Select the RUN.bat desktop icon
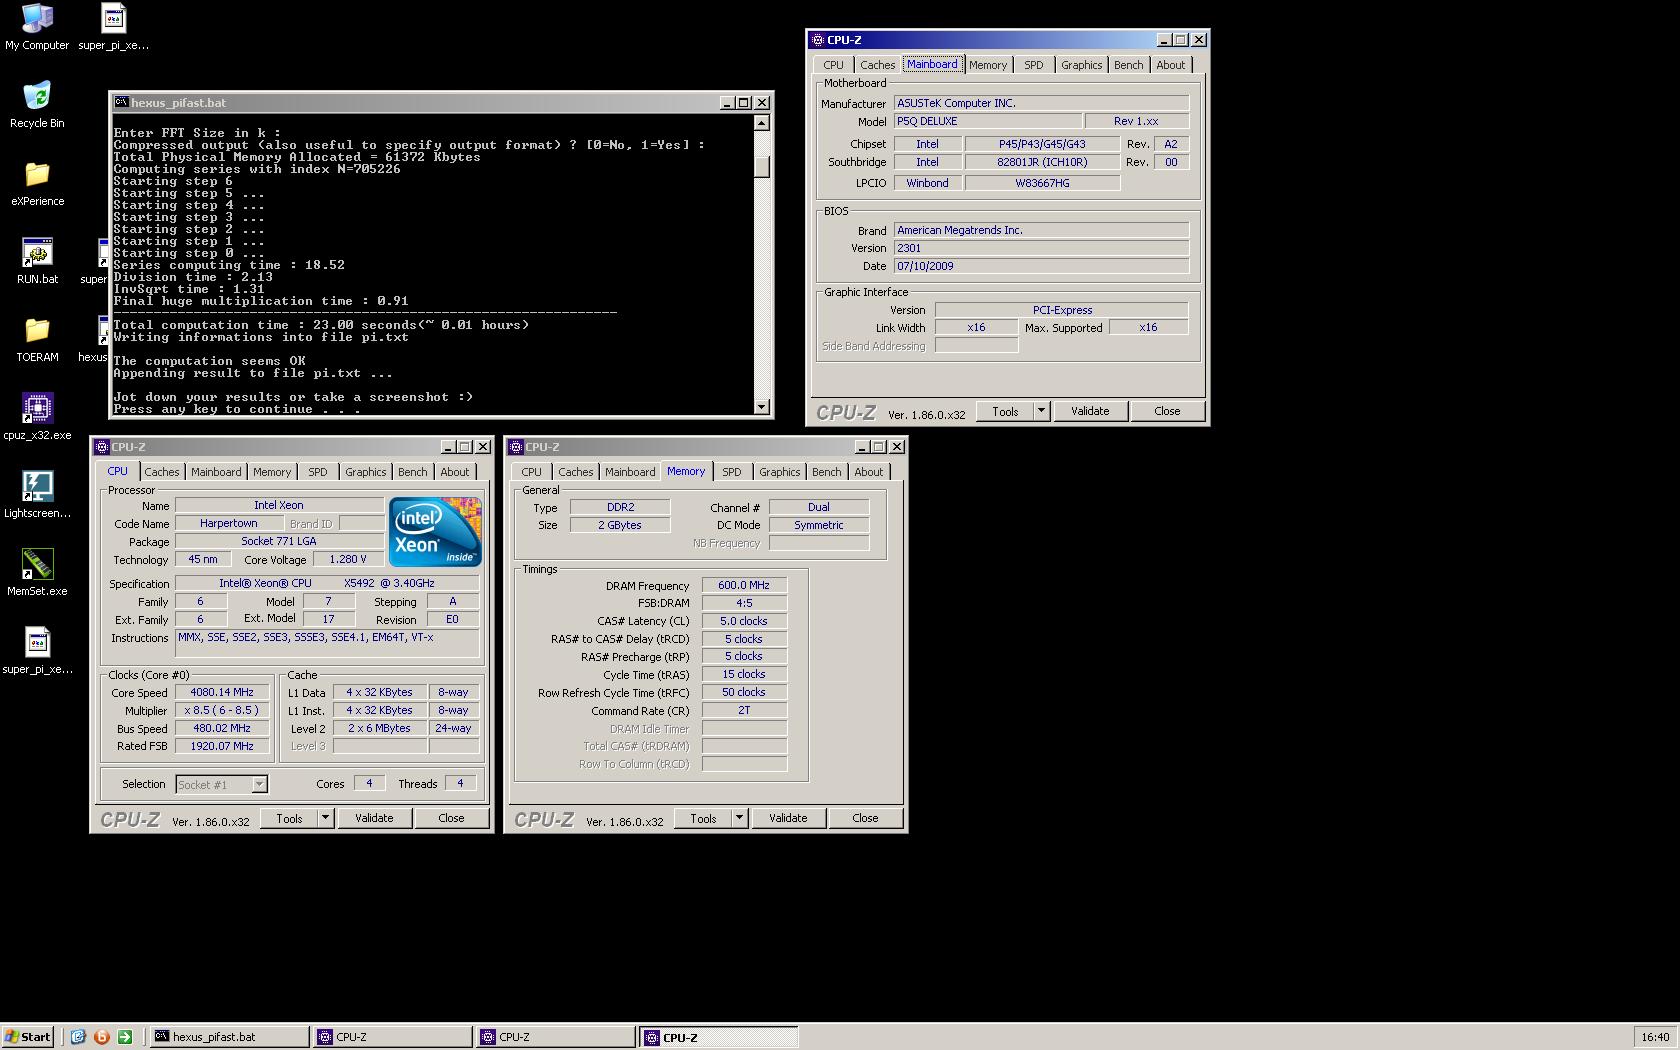1680x1050 pixels. pyautogui.click(x=37, y=261)
